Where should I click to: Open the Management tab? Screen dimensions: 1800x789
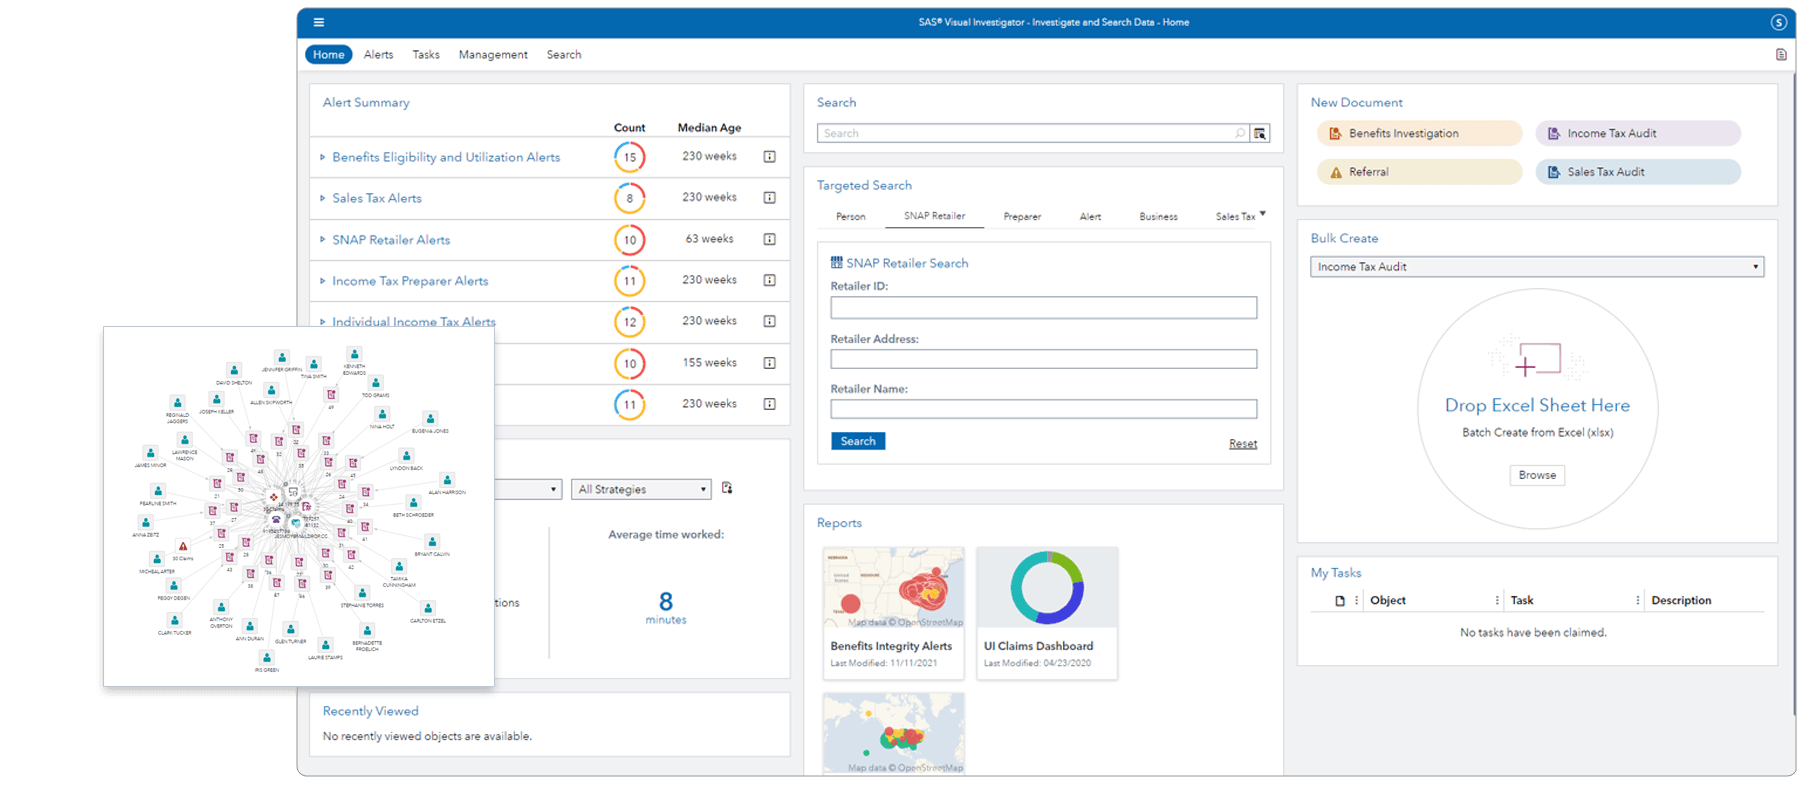[493, 55]
